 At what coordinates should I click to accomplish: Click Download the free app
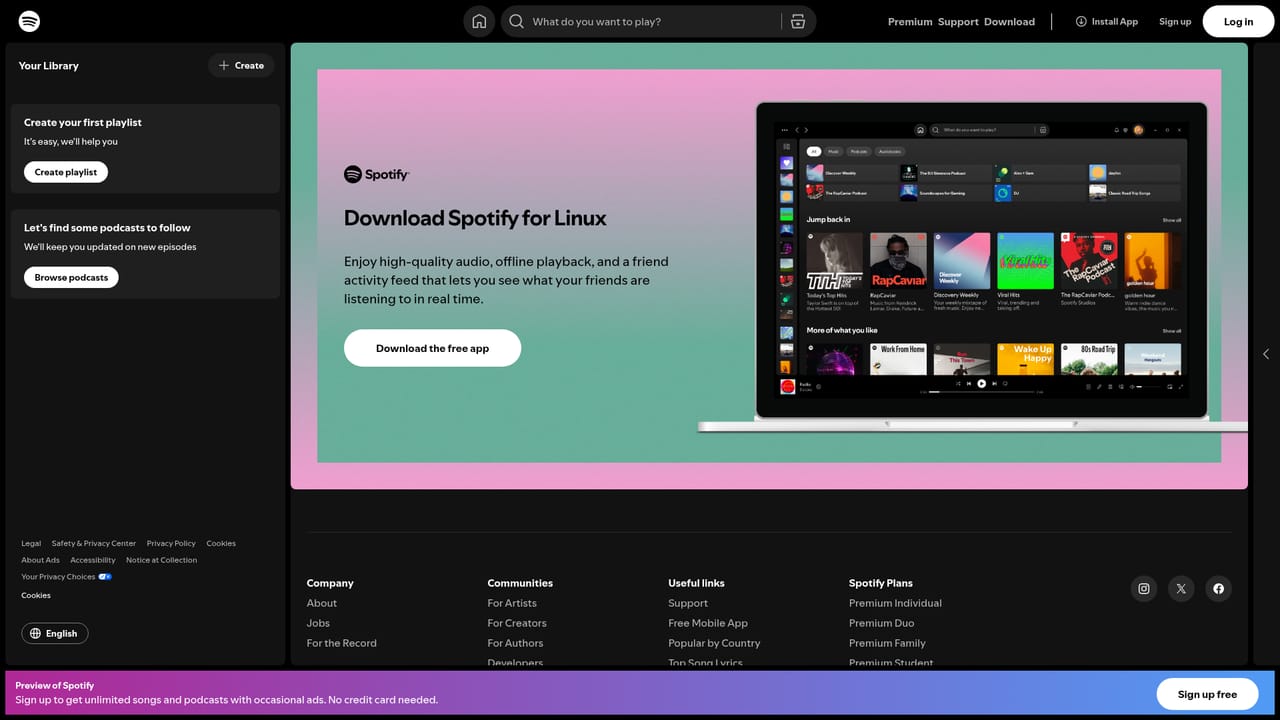[432, 348]
